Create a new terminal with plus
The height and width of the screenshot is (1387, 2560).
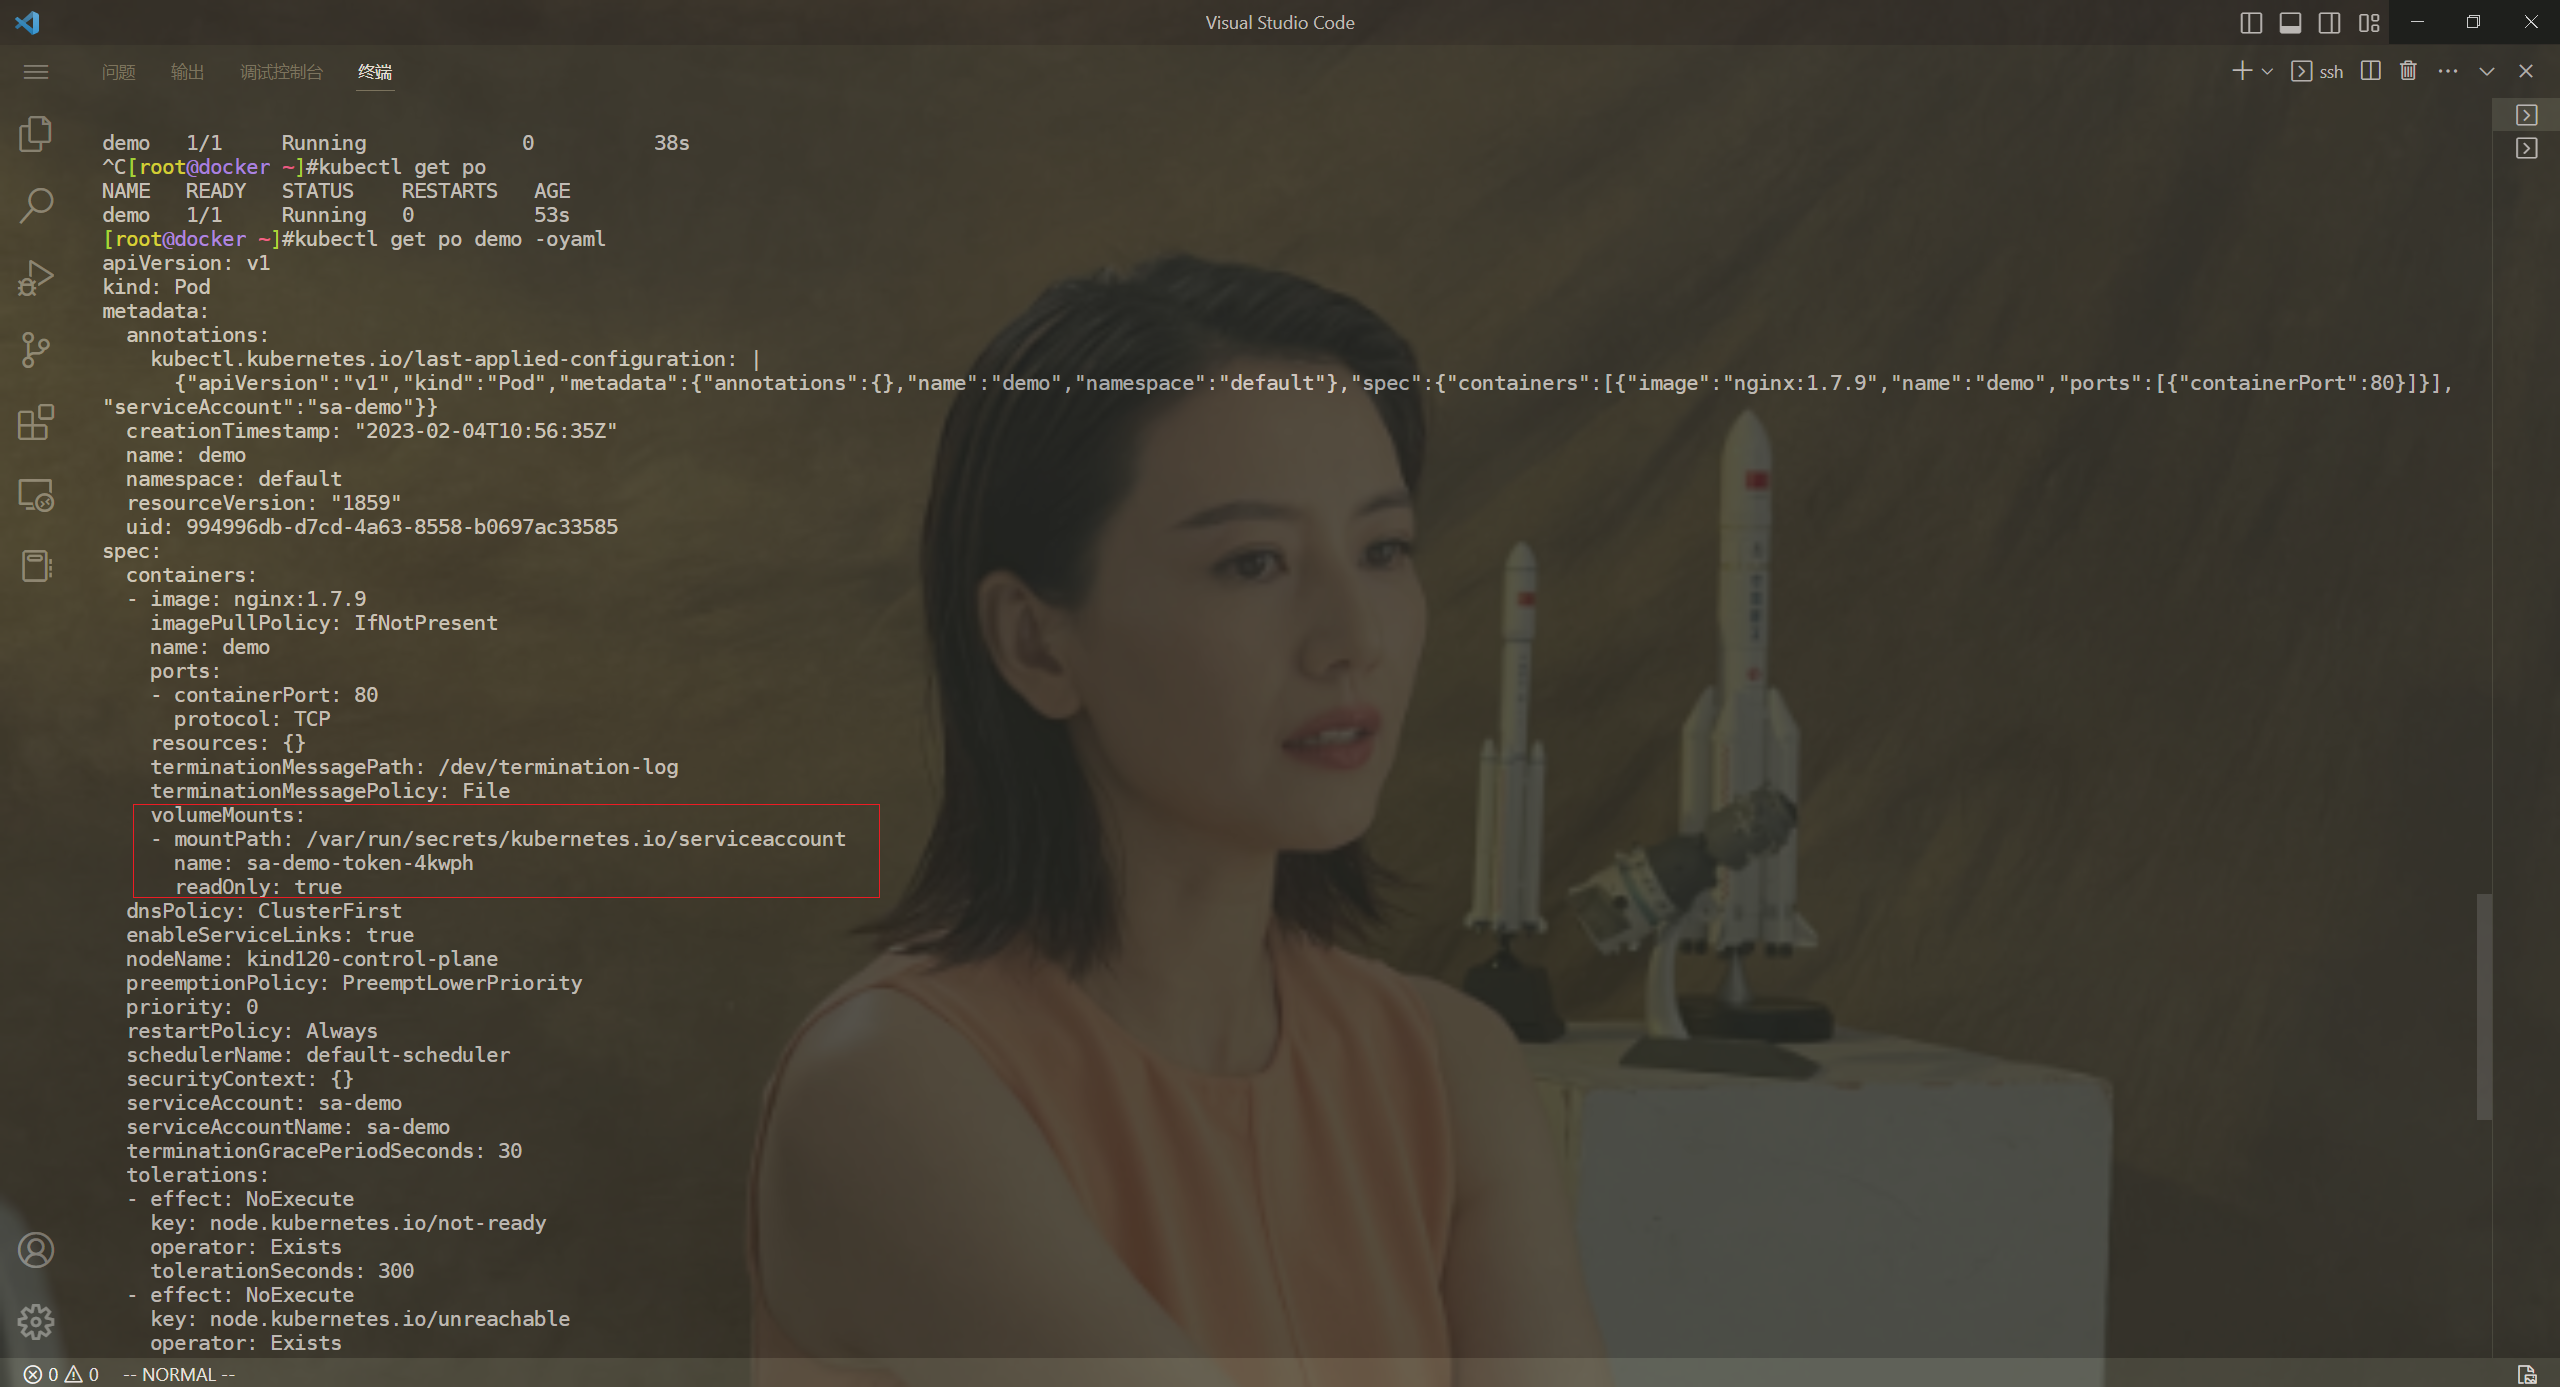2242,71
